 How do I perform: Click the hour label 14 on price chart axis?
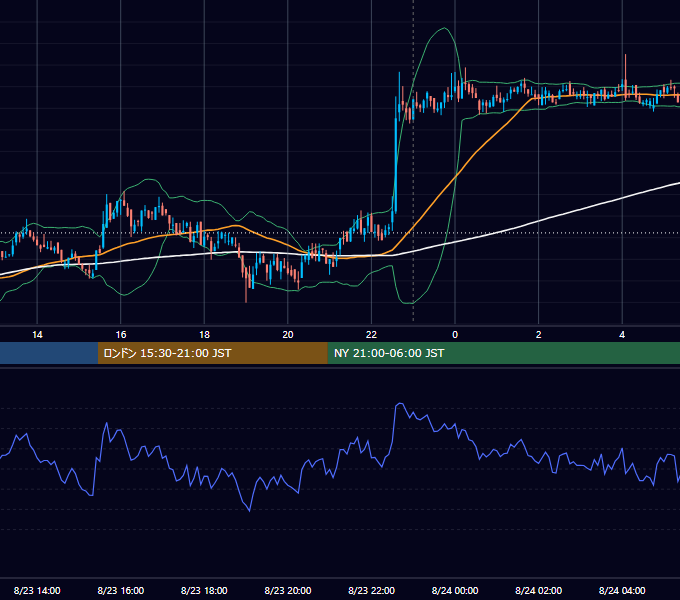pos(37,334)
